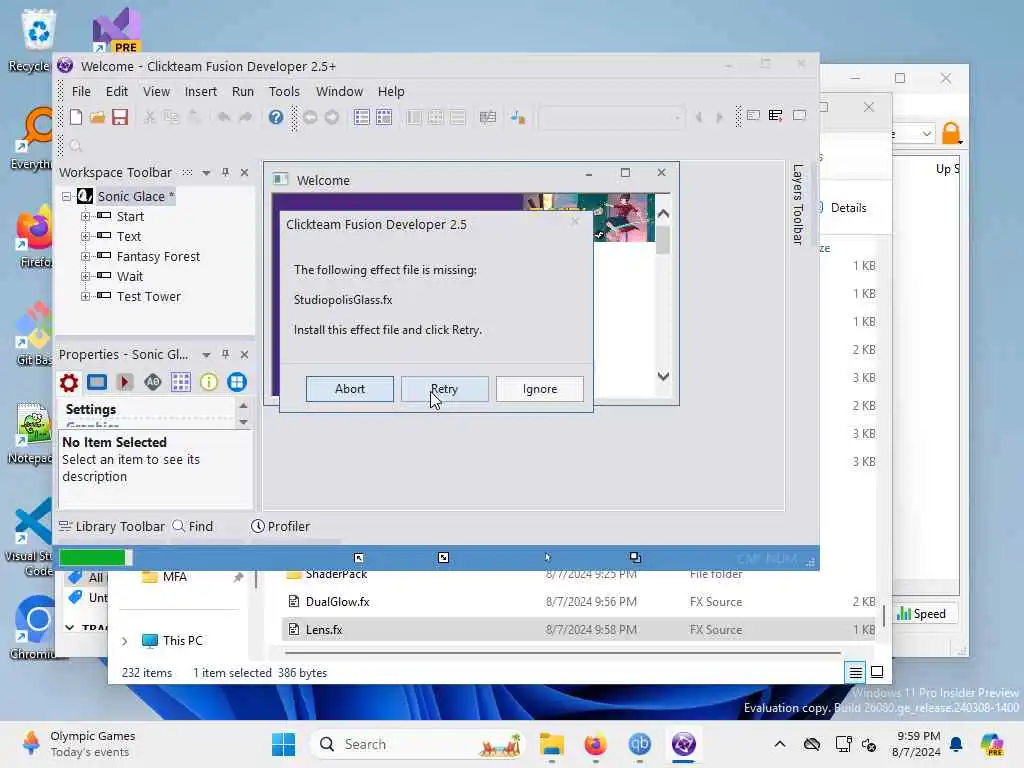Open the Tools menu
1024x768 pixels.
[x=284, y=91]
